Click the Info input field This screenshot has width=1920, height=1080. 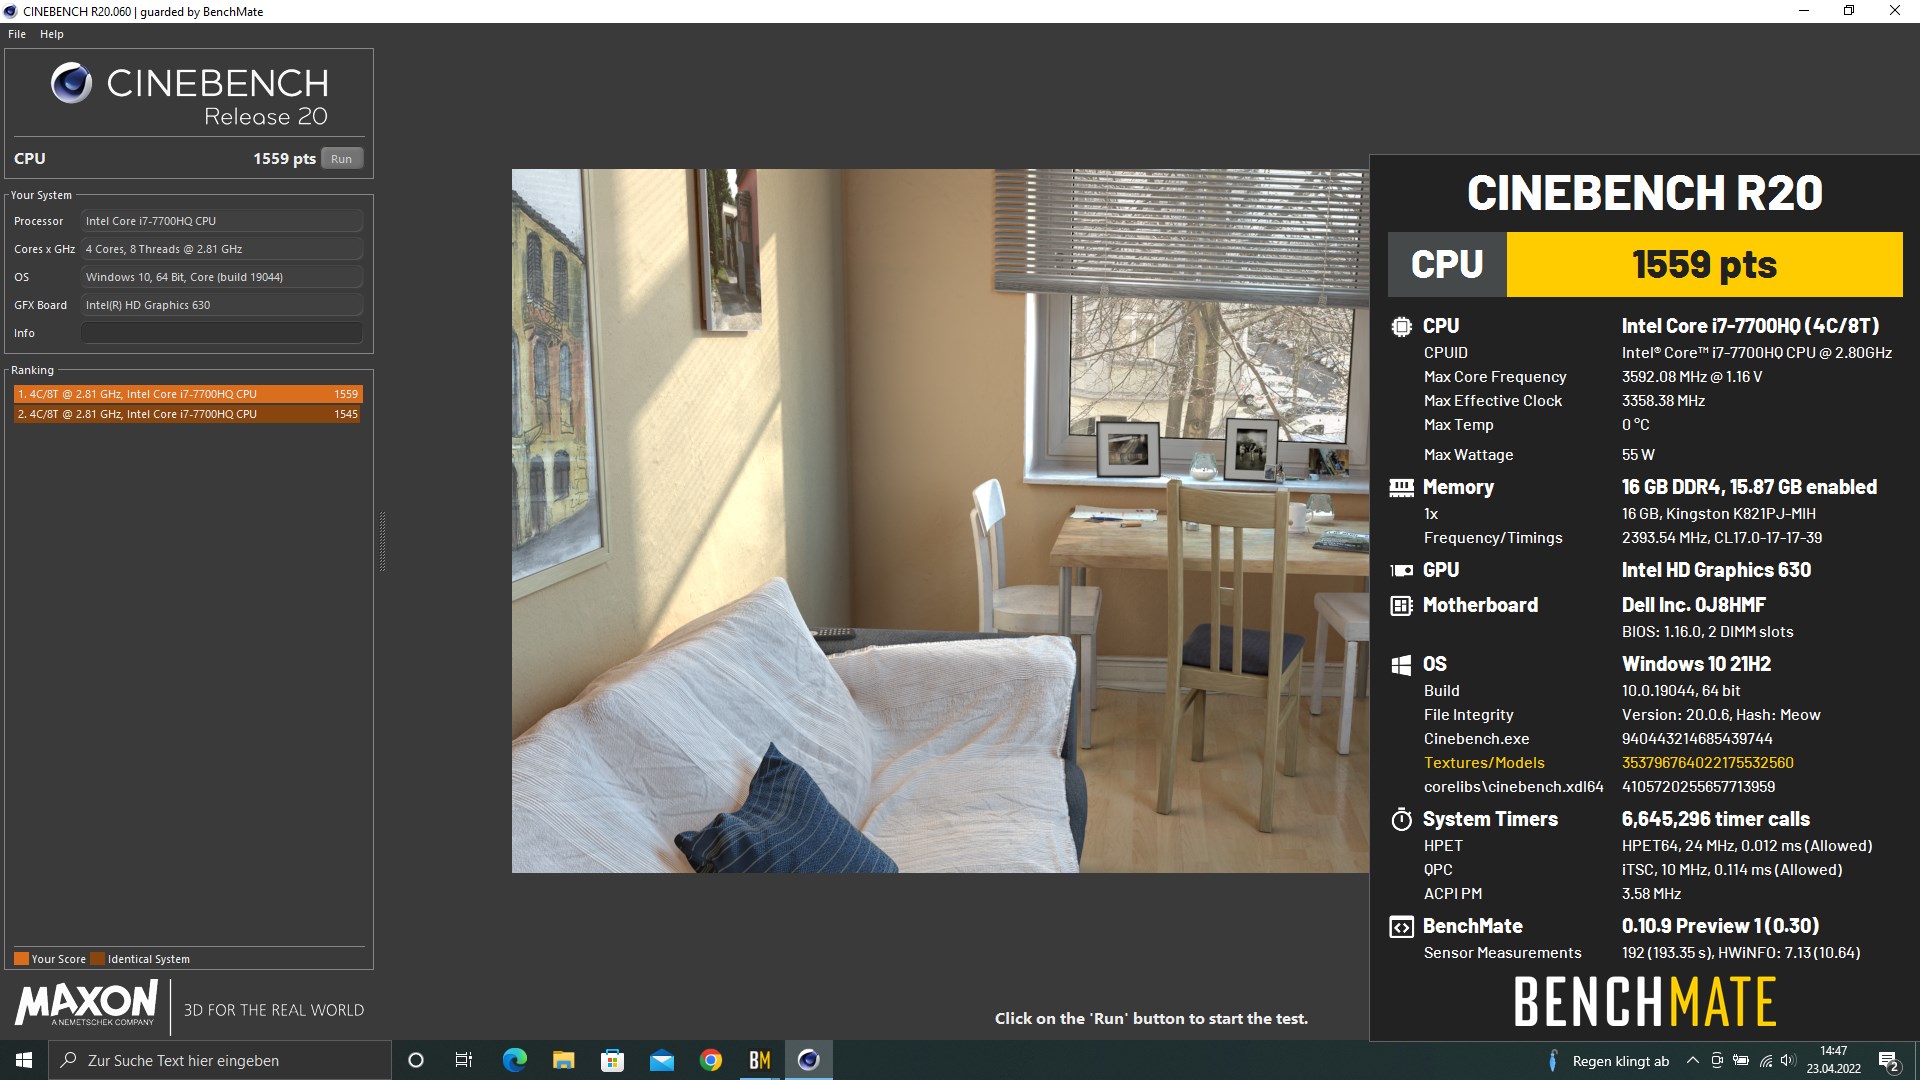tap(222, 333)
